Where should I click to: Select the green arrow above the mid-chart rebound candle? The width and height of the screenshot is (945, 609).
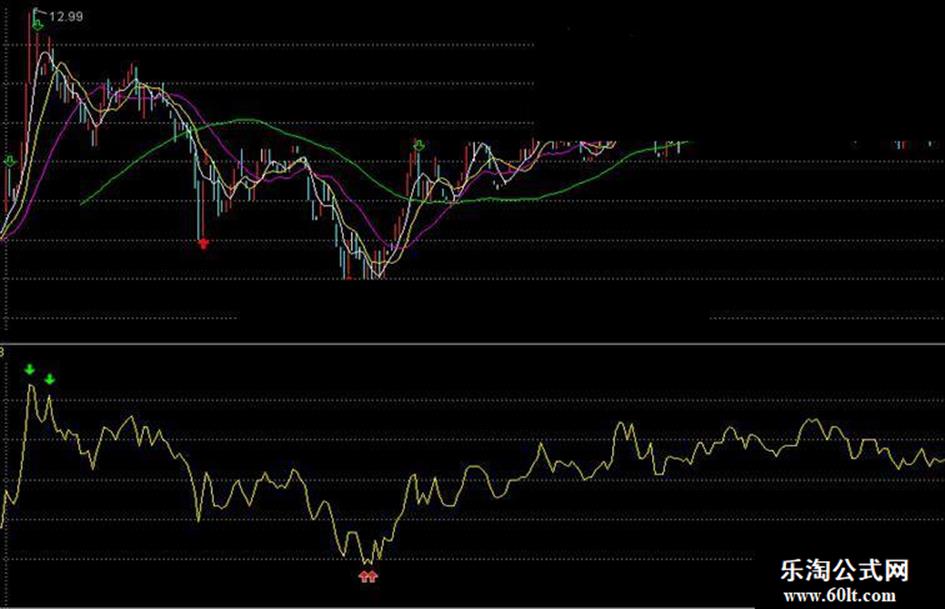(x=419, y=145)
